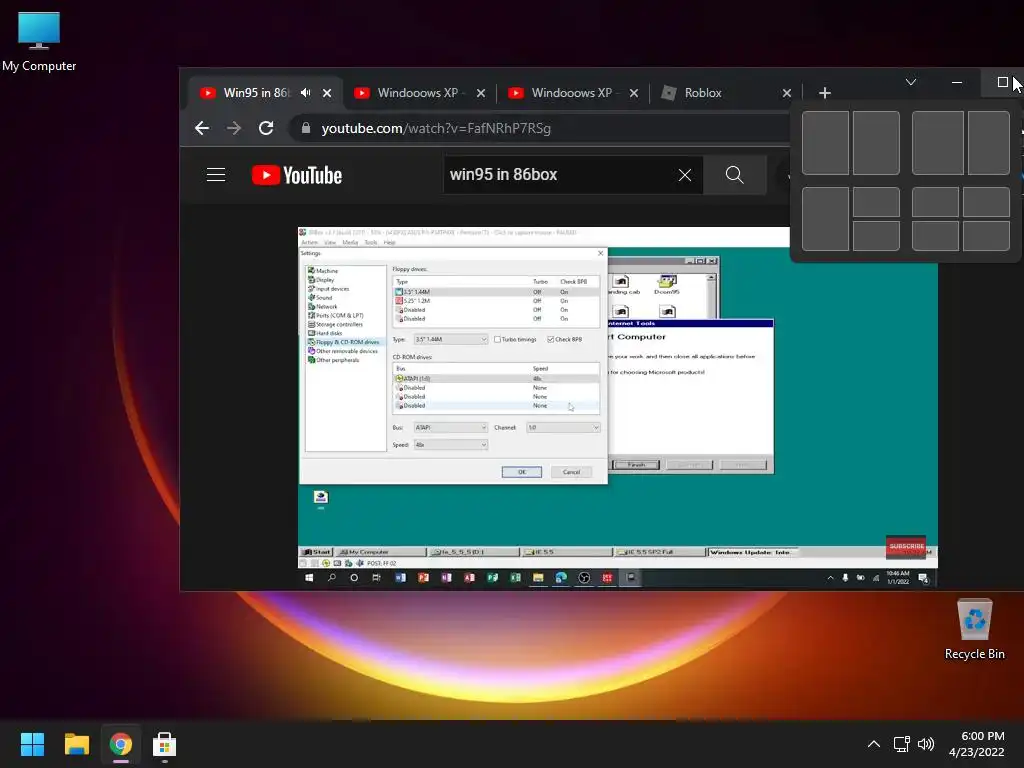This screenshot has height=768, width=1024.
Task: Close the first Windooows XP tab
Action: (x=481, y=93)
